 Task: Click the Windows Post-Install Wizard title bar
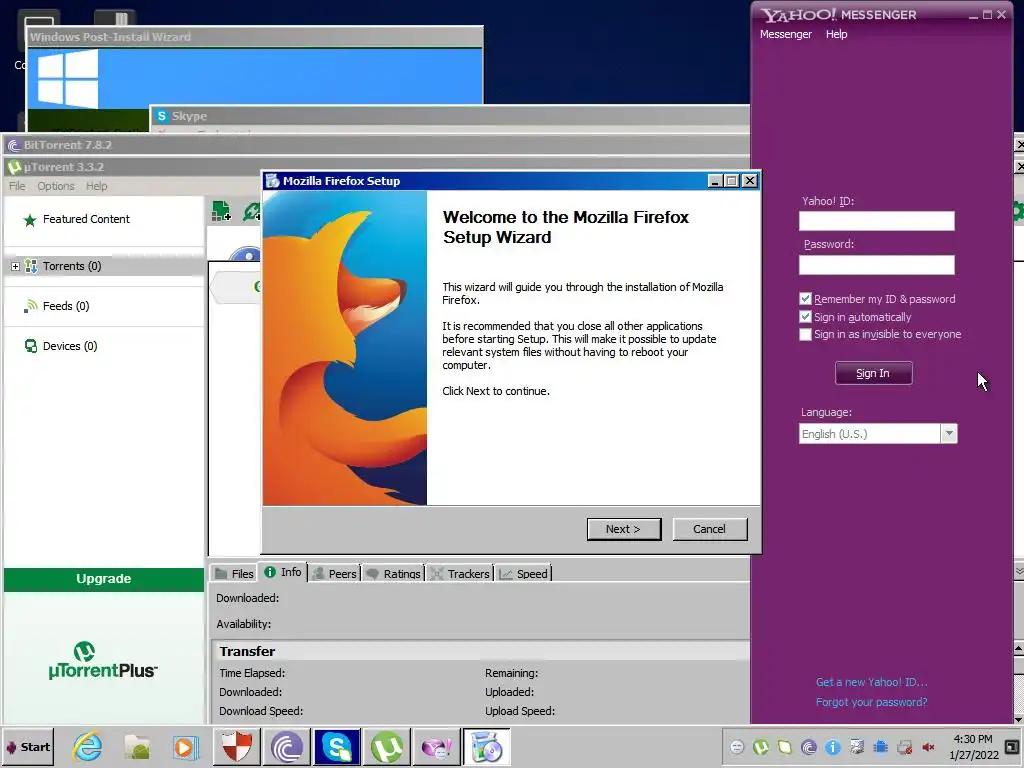(x=255, y=37)
